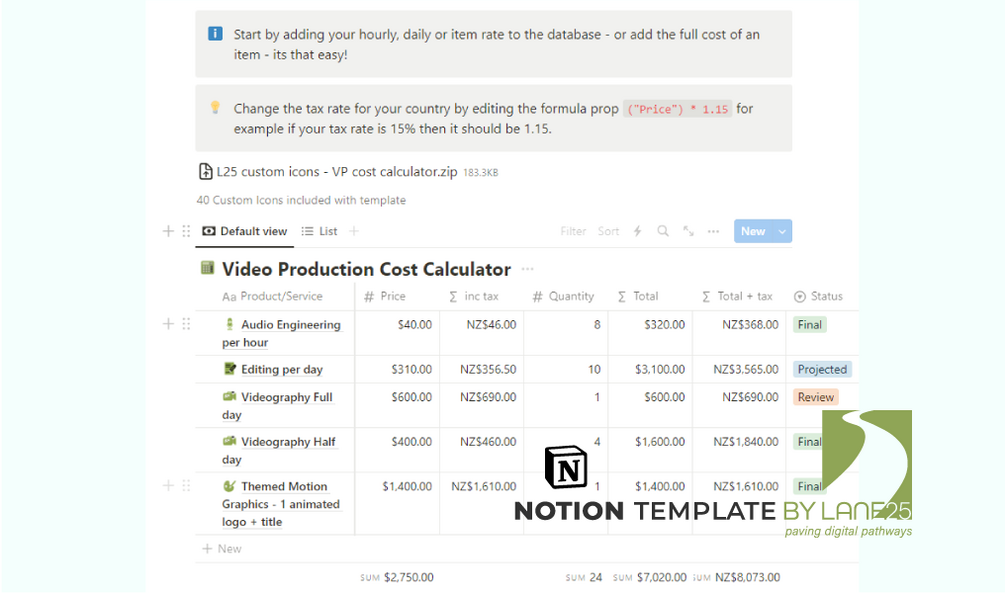Click the NZ$1,840.00 total + tax cell
This screenshot has width=1005, height=594.
[740, 450]
